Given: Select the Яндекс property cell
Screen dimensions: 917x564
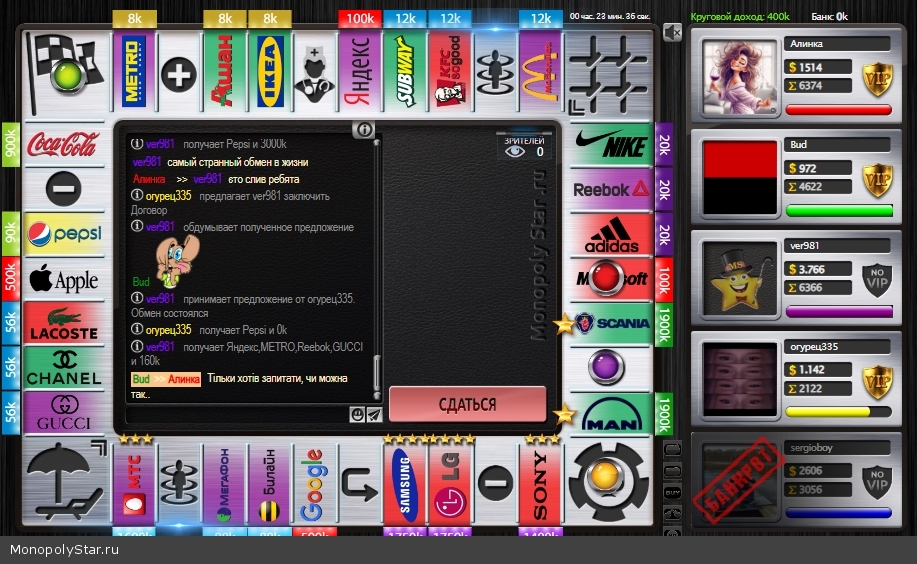Looking at the screenshot, I should coord(360,71).
